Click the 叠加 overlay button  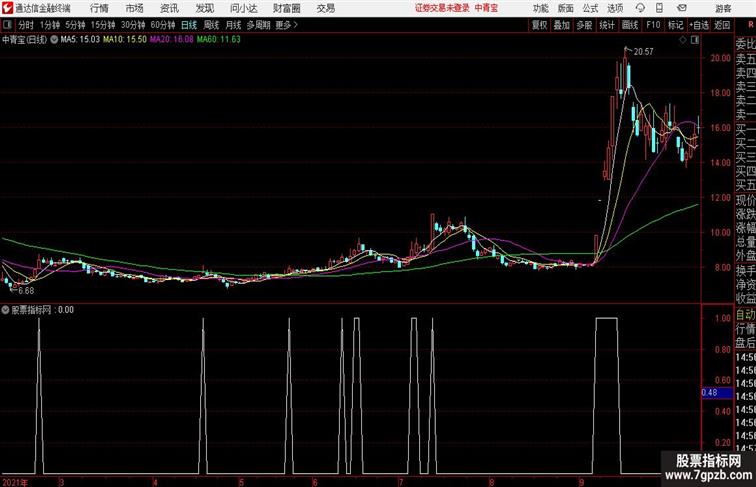click(x=562, y=25)
